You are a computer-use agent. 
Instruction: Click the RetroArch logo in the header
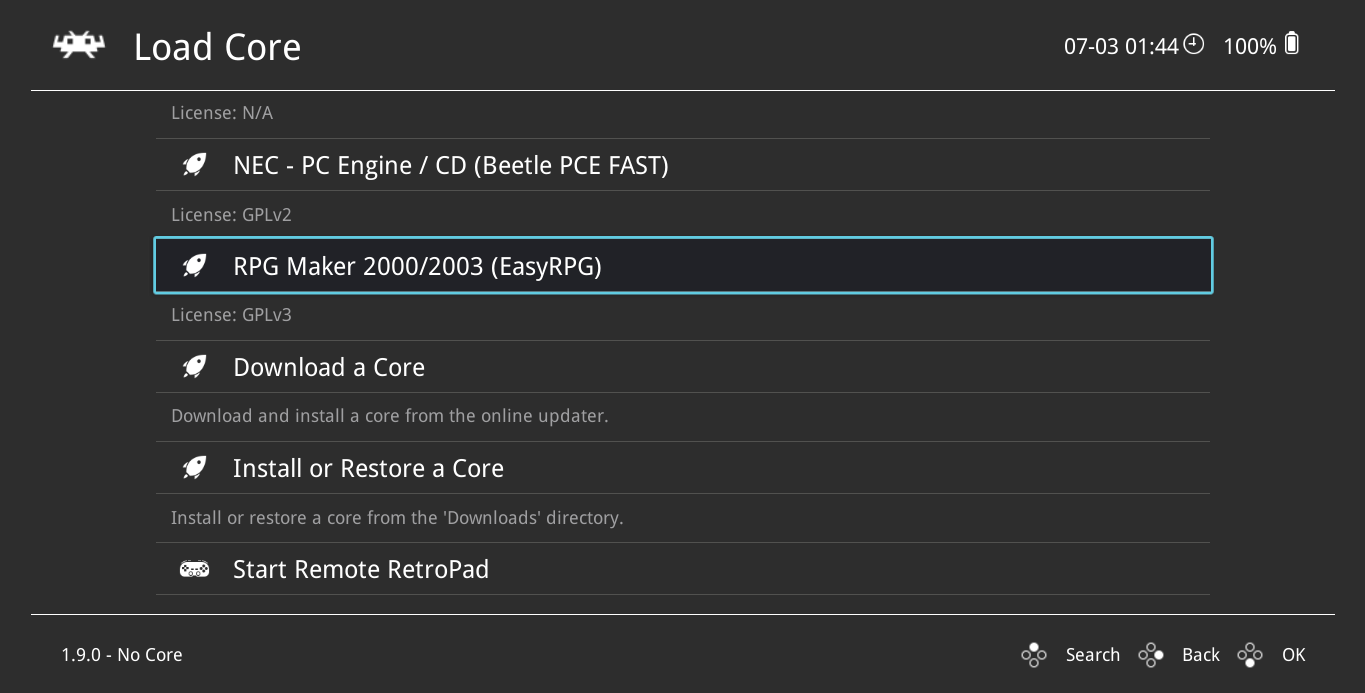[78, 44]
